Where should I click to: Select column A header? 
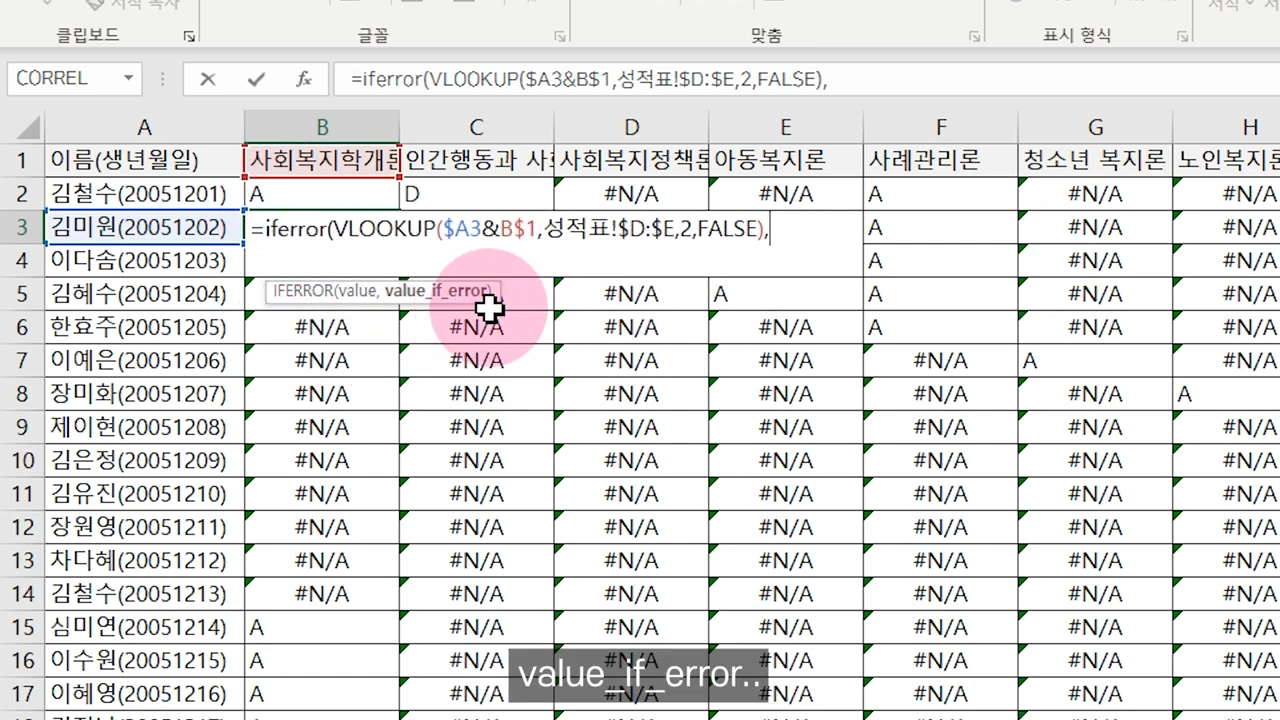point(145,127)
